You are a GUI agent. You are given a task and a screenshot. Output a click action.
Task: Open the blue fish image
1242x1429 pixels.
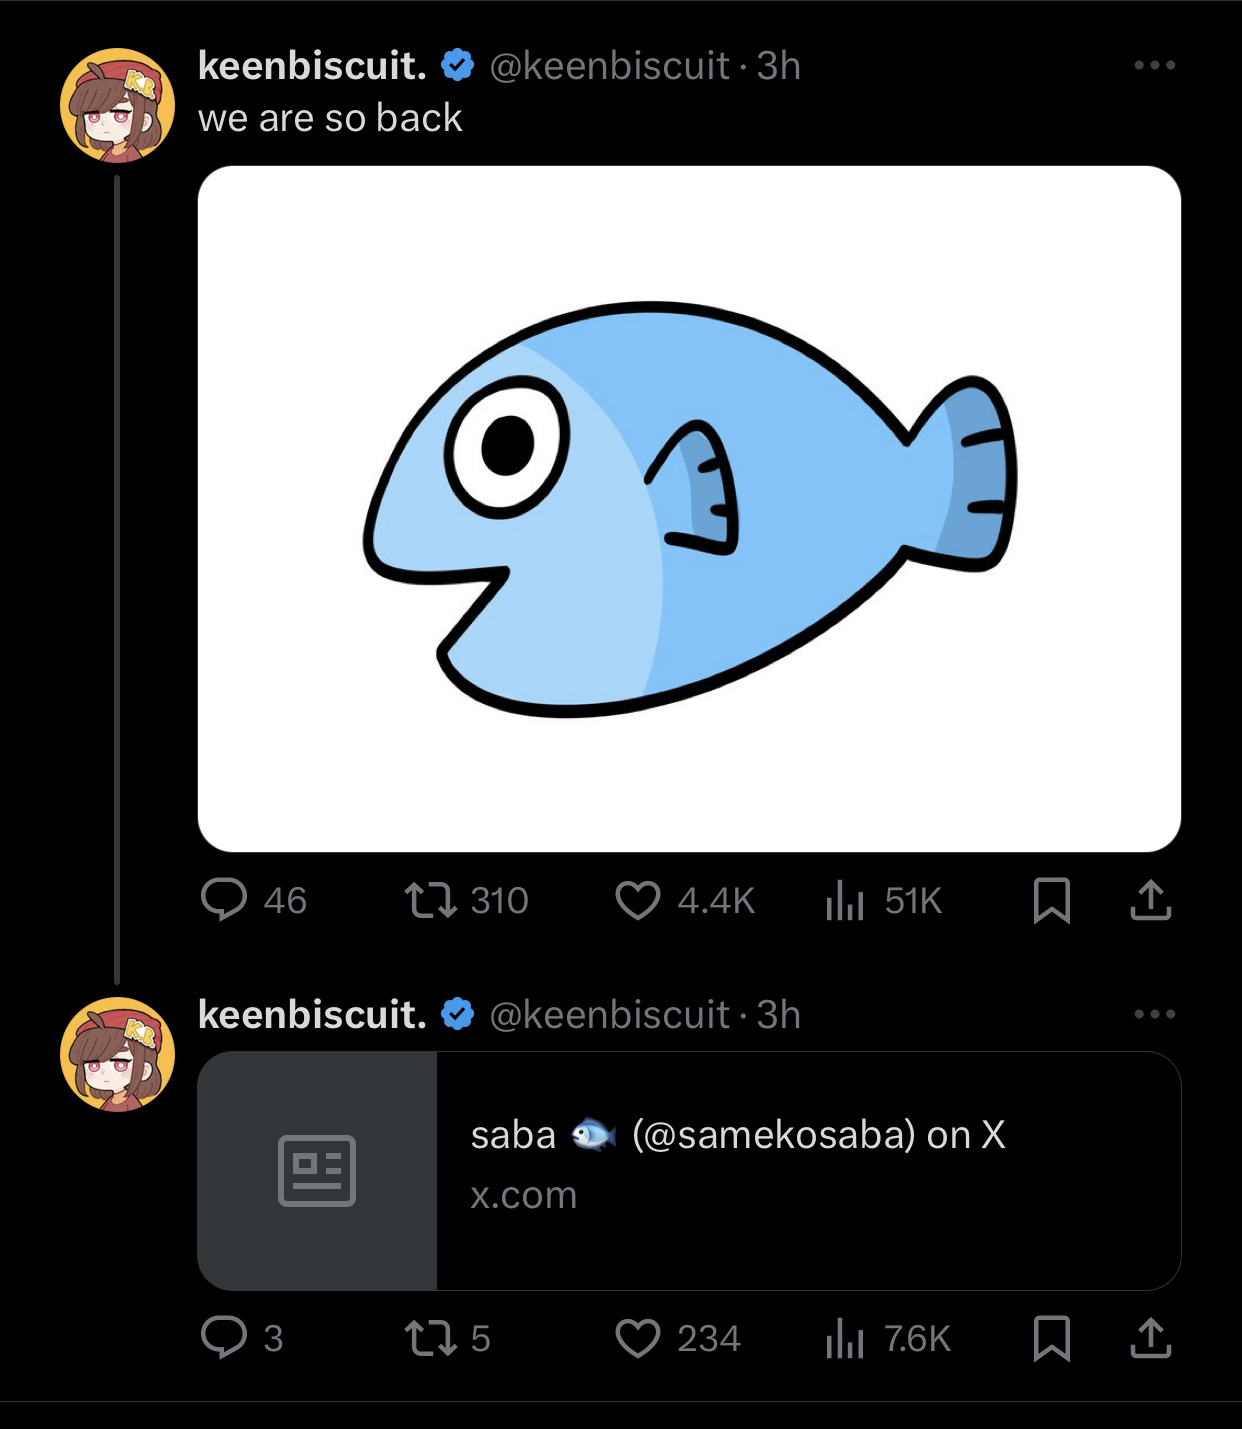click(x=689, y=509)
